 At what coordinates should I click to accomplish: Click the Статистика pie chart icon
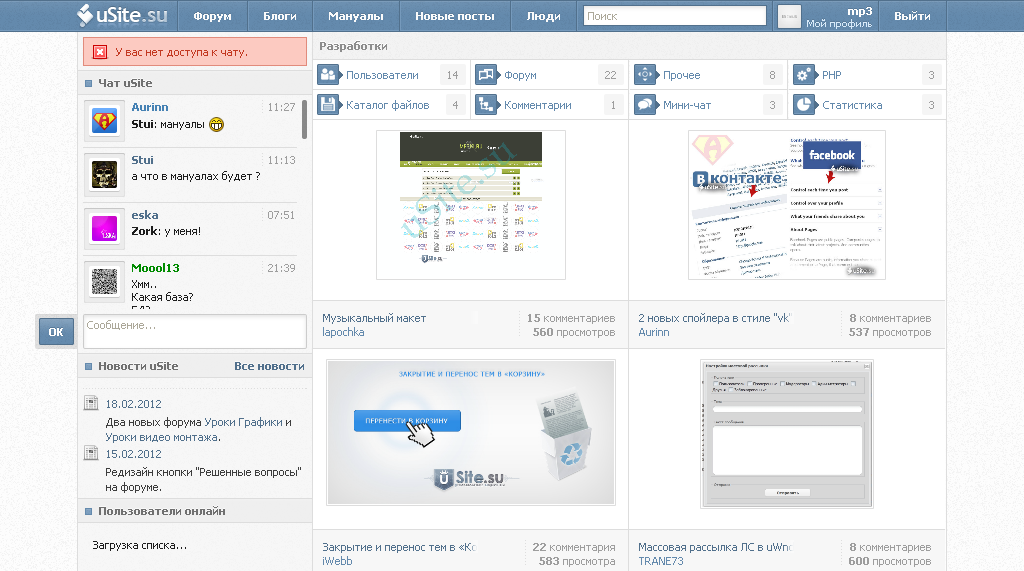[805, 105]
